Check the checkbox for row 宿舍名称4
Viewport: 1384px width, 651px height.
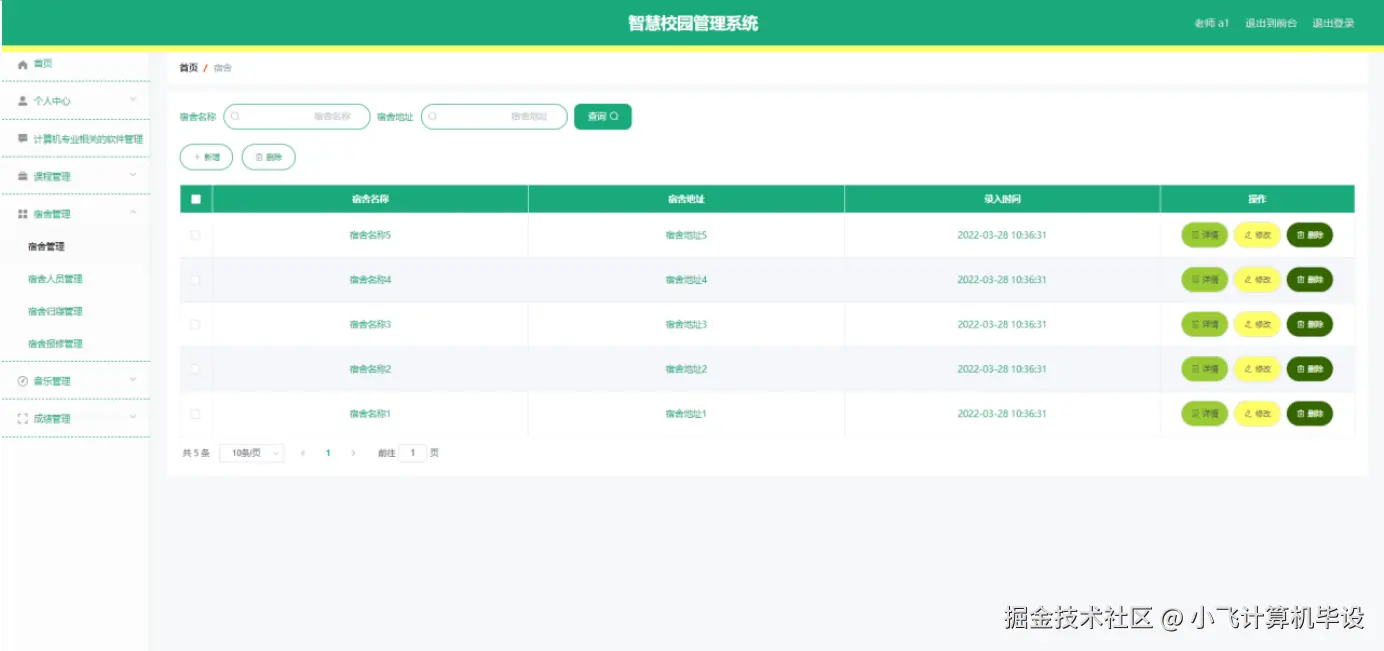click(195, 280)
